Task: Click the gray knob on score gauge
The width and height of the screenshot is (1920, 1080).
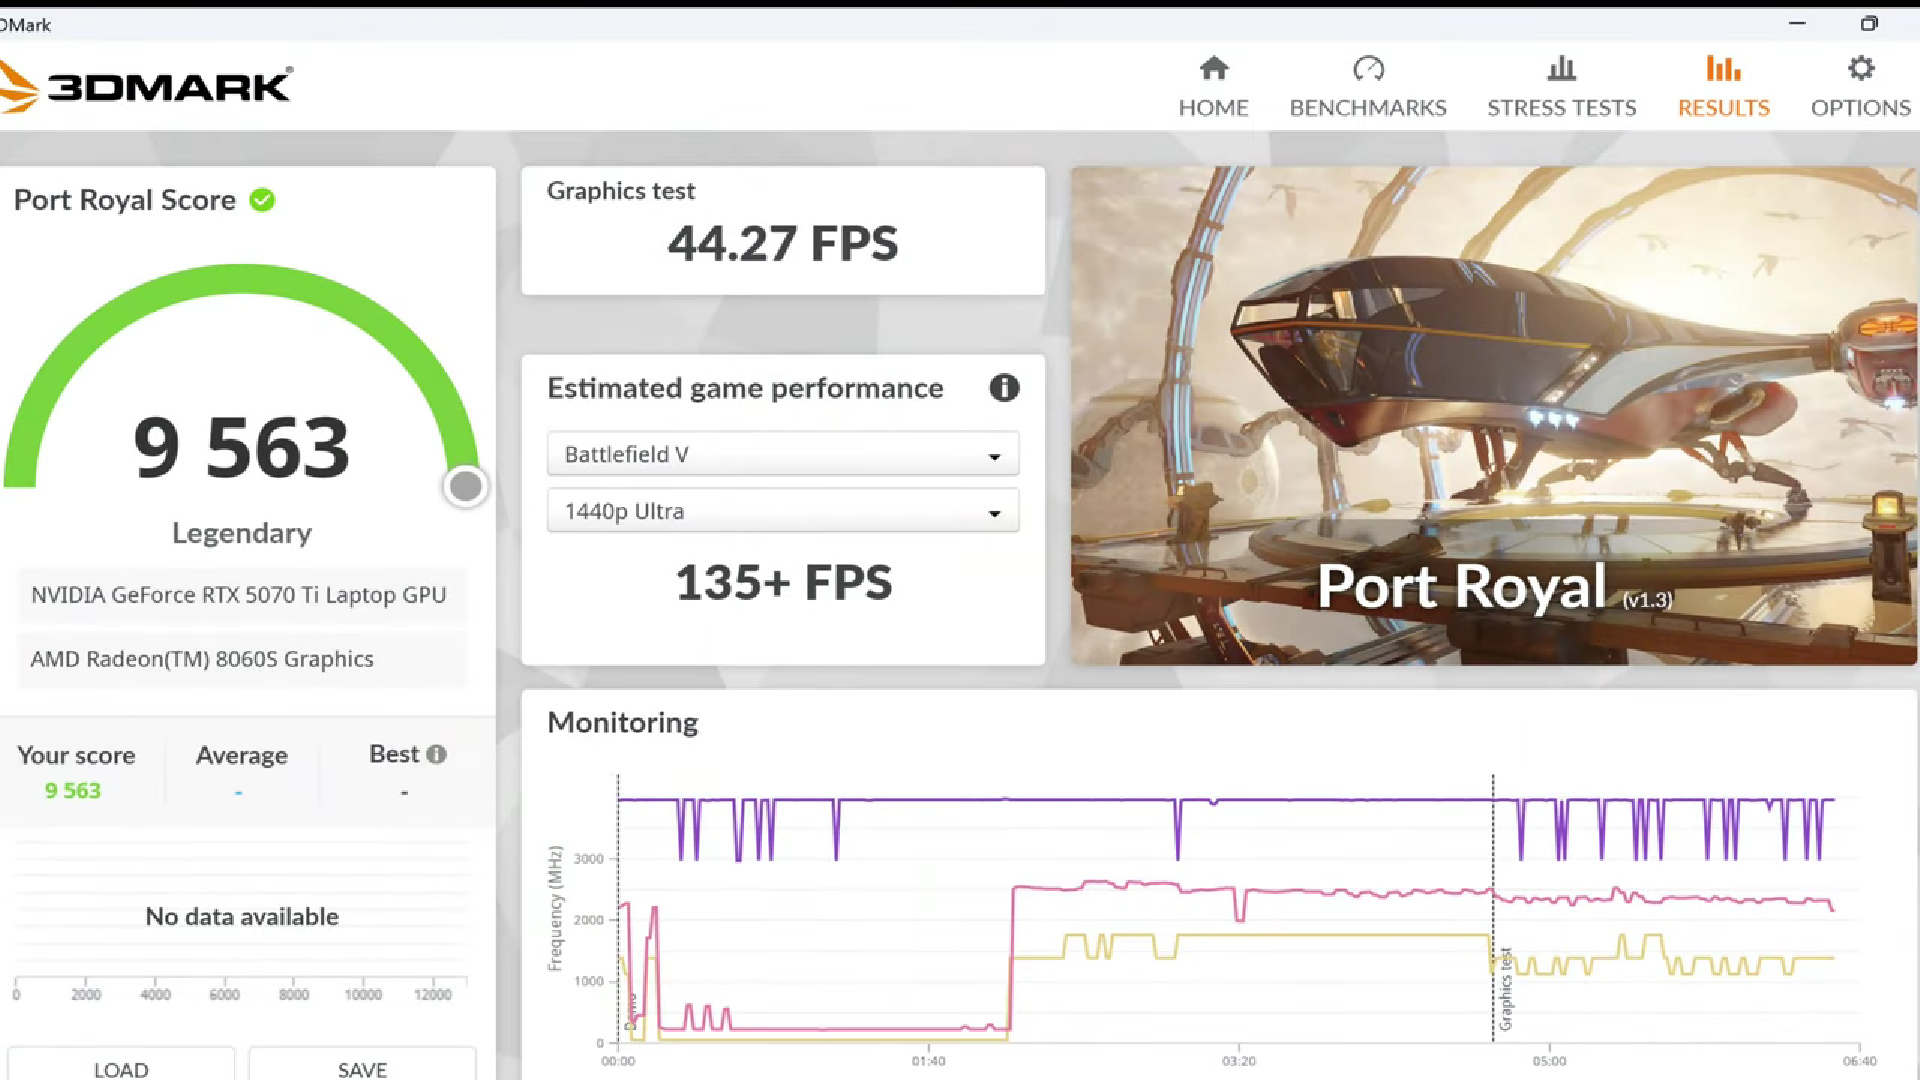Action: (x=465, y=487)
